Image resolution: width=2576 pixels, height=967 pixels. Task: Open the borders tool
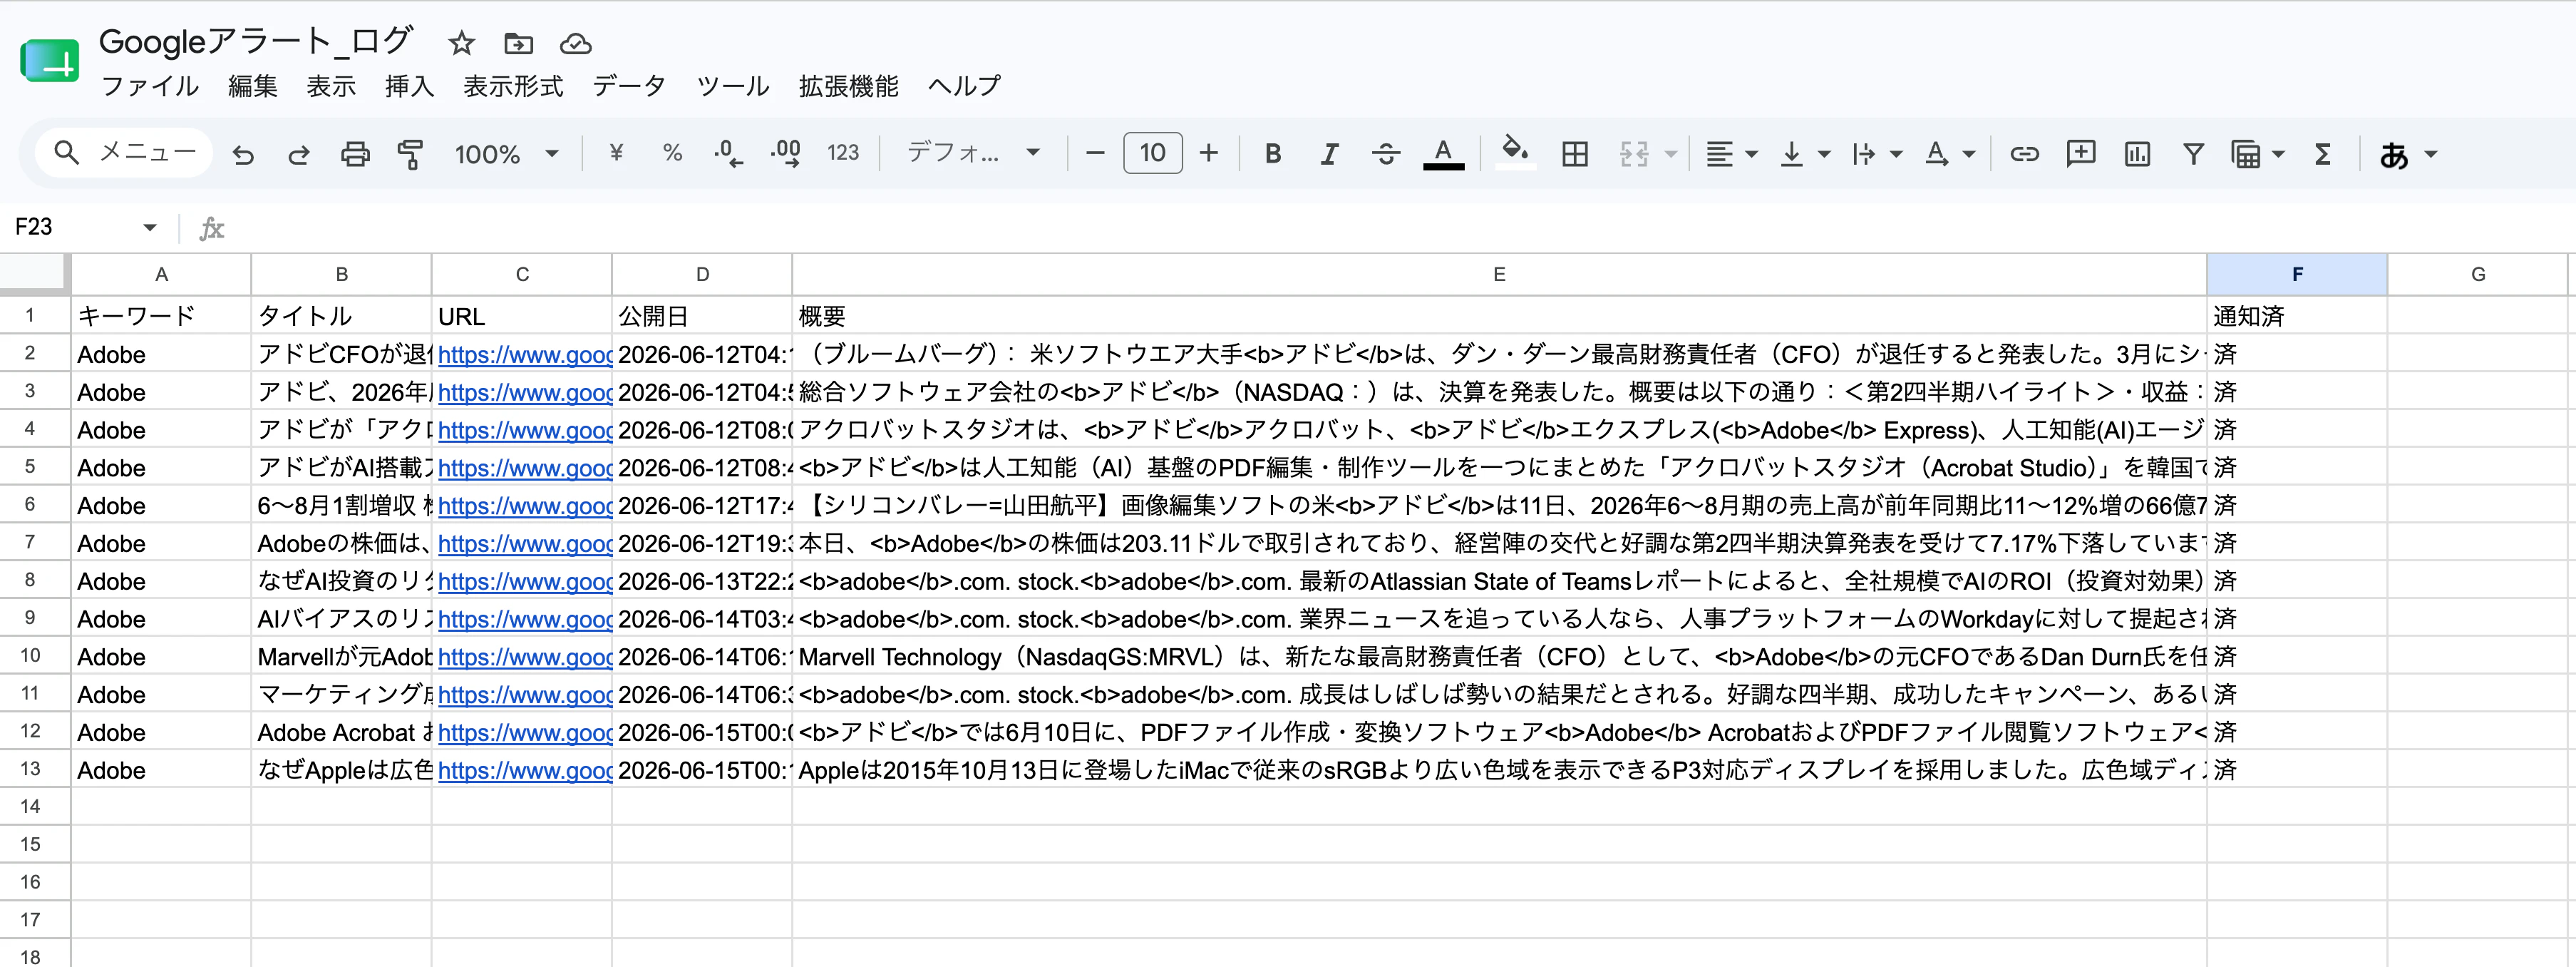[x=1575, y=153]
